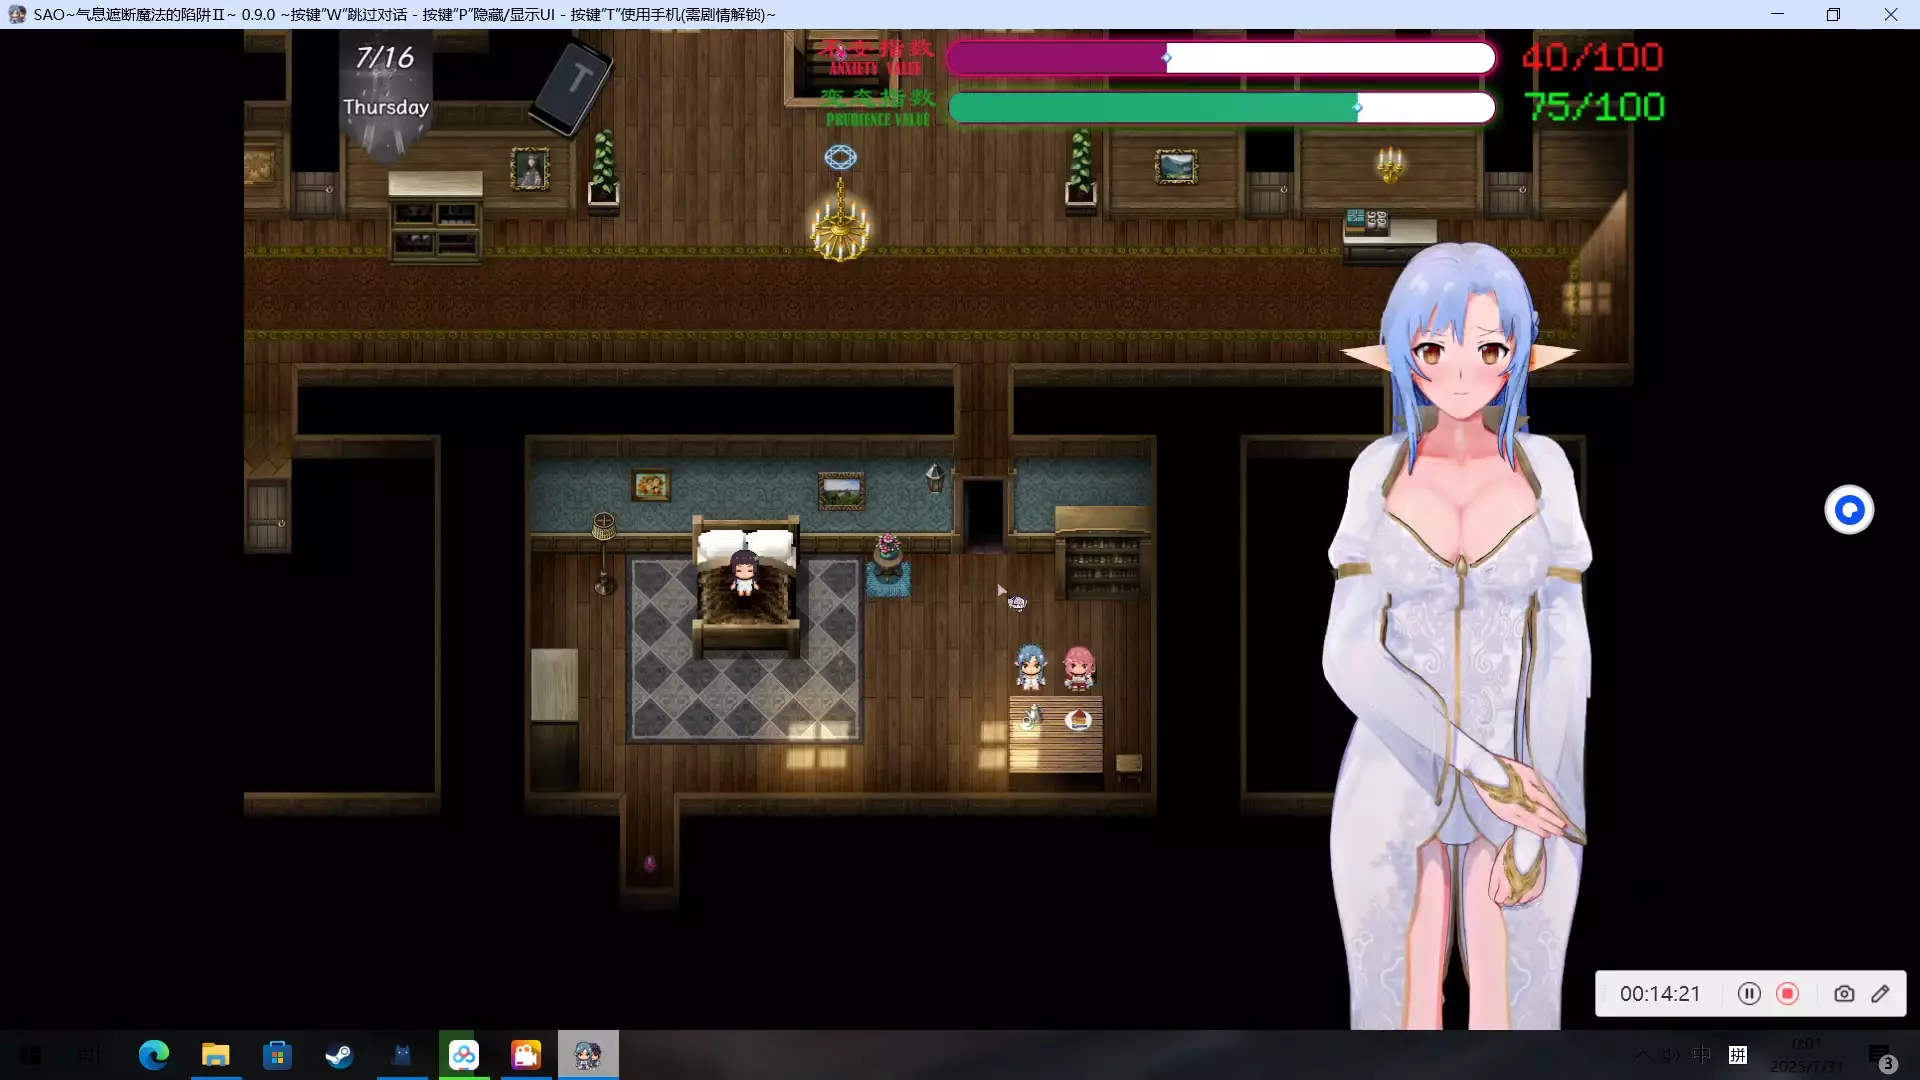Click the phone icon marked T
Screen dimensions: 1920x1080
coord(571,87)
